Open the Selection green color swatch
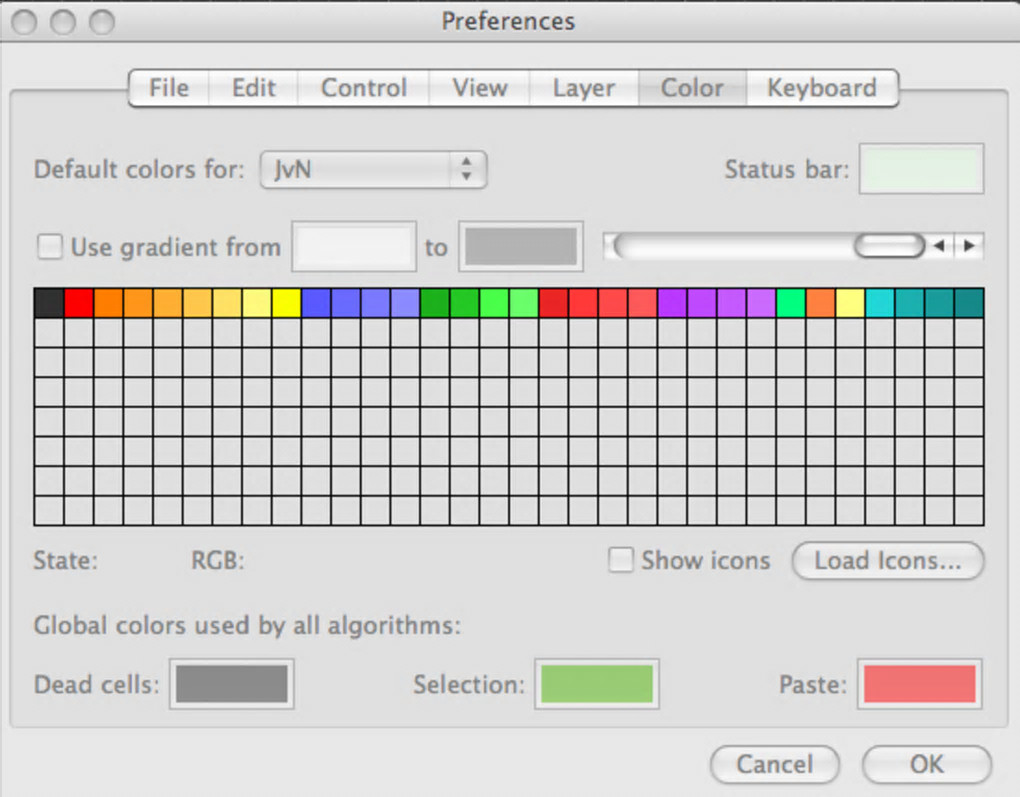This screenshot has height=797, width=1020. pyautogui.click(x=597, y=684)
